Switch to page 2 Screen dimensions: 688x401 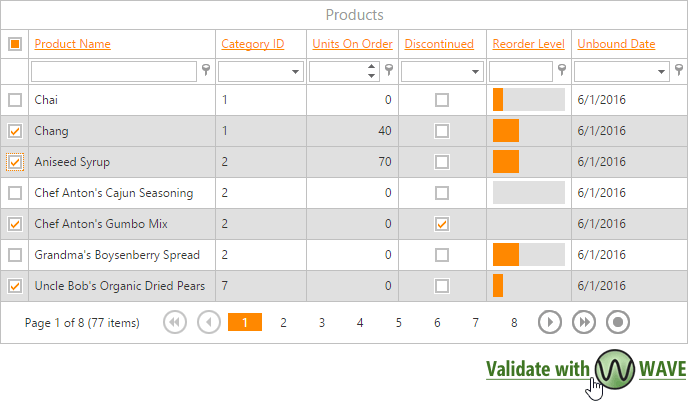pyautogui.click(x=284, y=322)
